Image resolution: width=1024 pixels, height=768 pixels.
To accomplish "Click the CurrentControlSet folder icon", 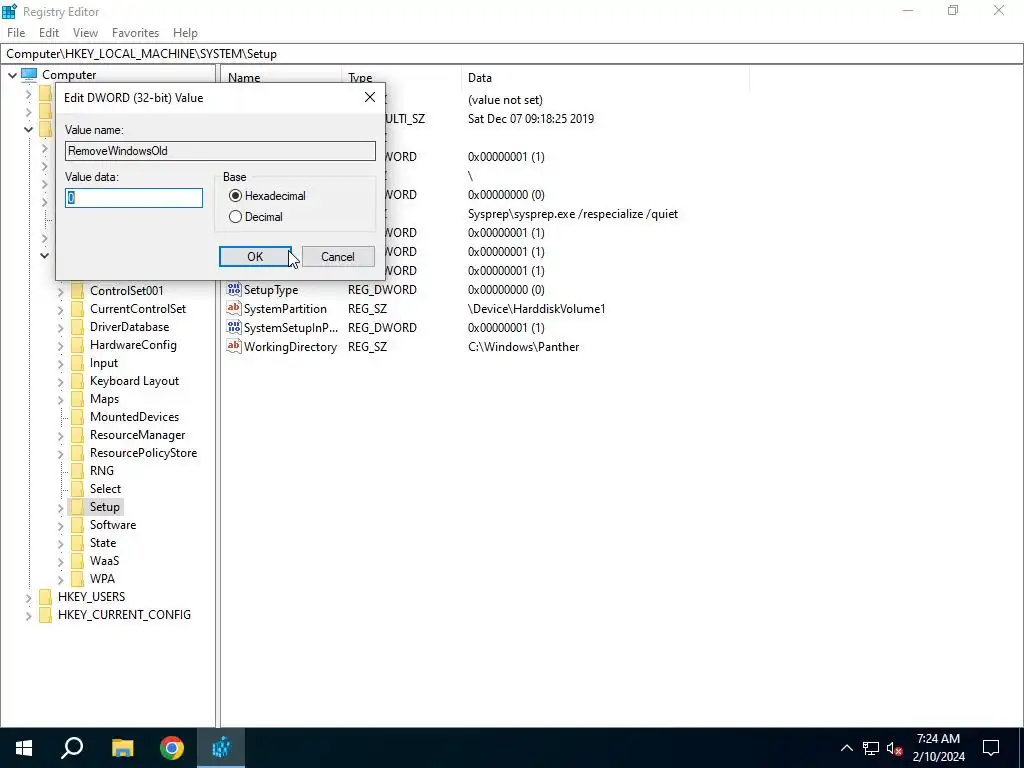I will coord(77,309).
